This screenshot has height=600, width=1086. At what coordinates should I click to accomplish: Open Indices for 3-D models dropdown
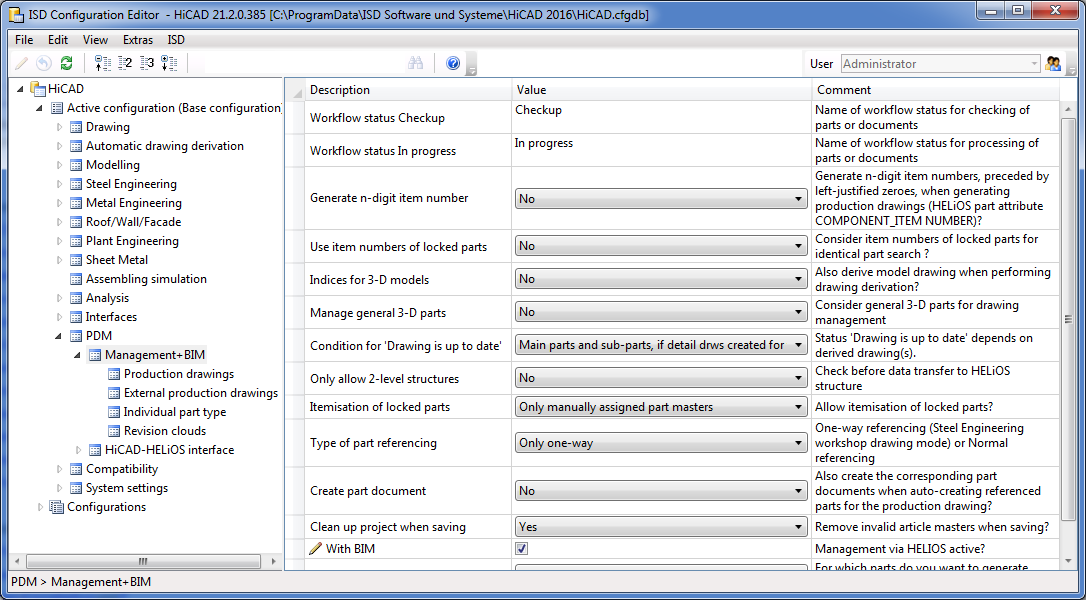pyautogui.click(x=661, y=279)
